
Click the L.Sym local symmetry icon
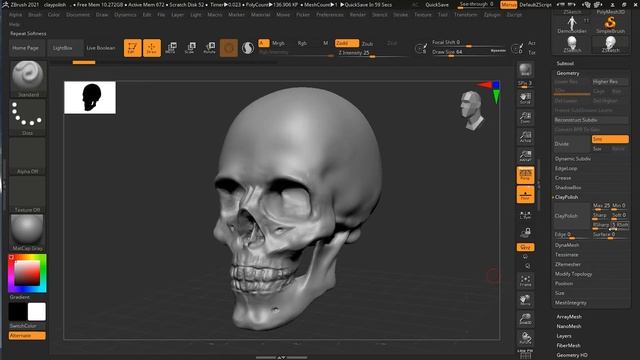tap(525, 215)
